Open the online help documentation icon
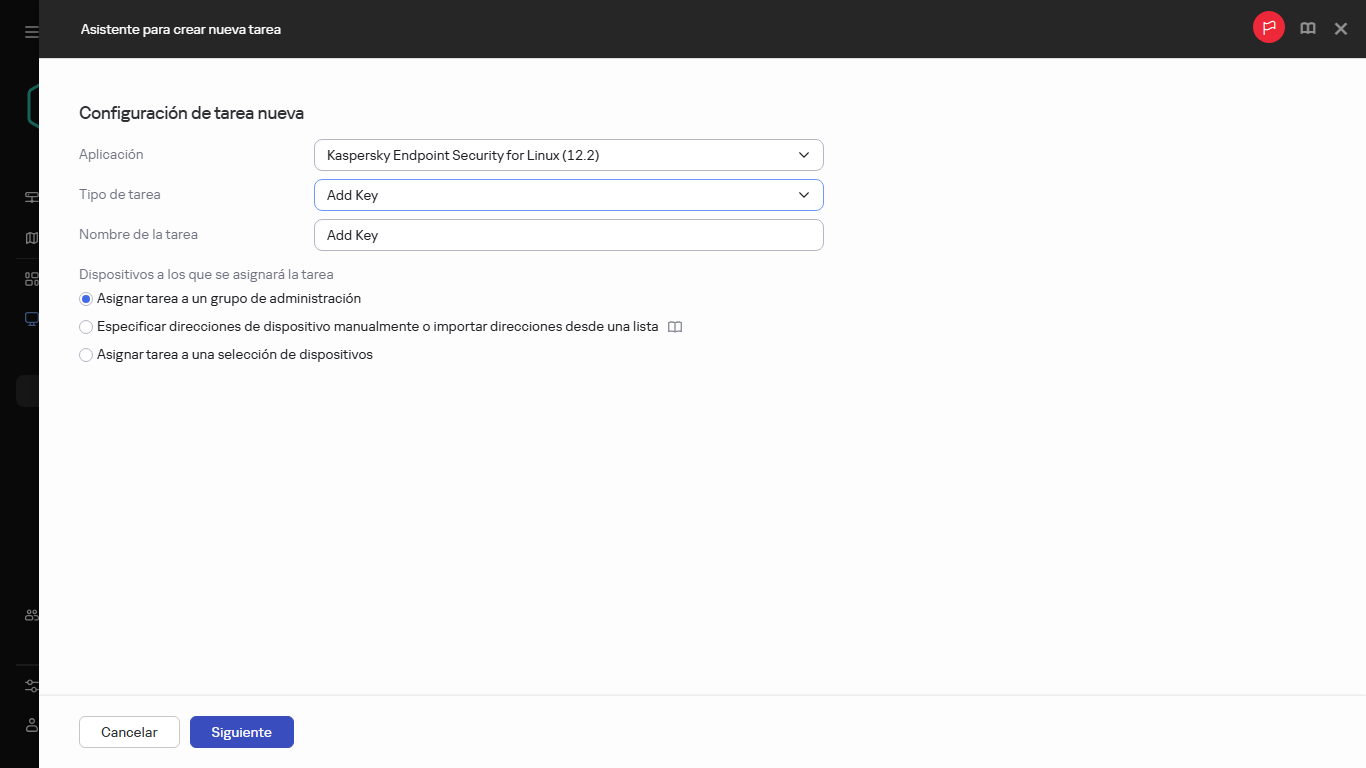Viewport: 1366px width, 768px height. coord(1307,28)
